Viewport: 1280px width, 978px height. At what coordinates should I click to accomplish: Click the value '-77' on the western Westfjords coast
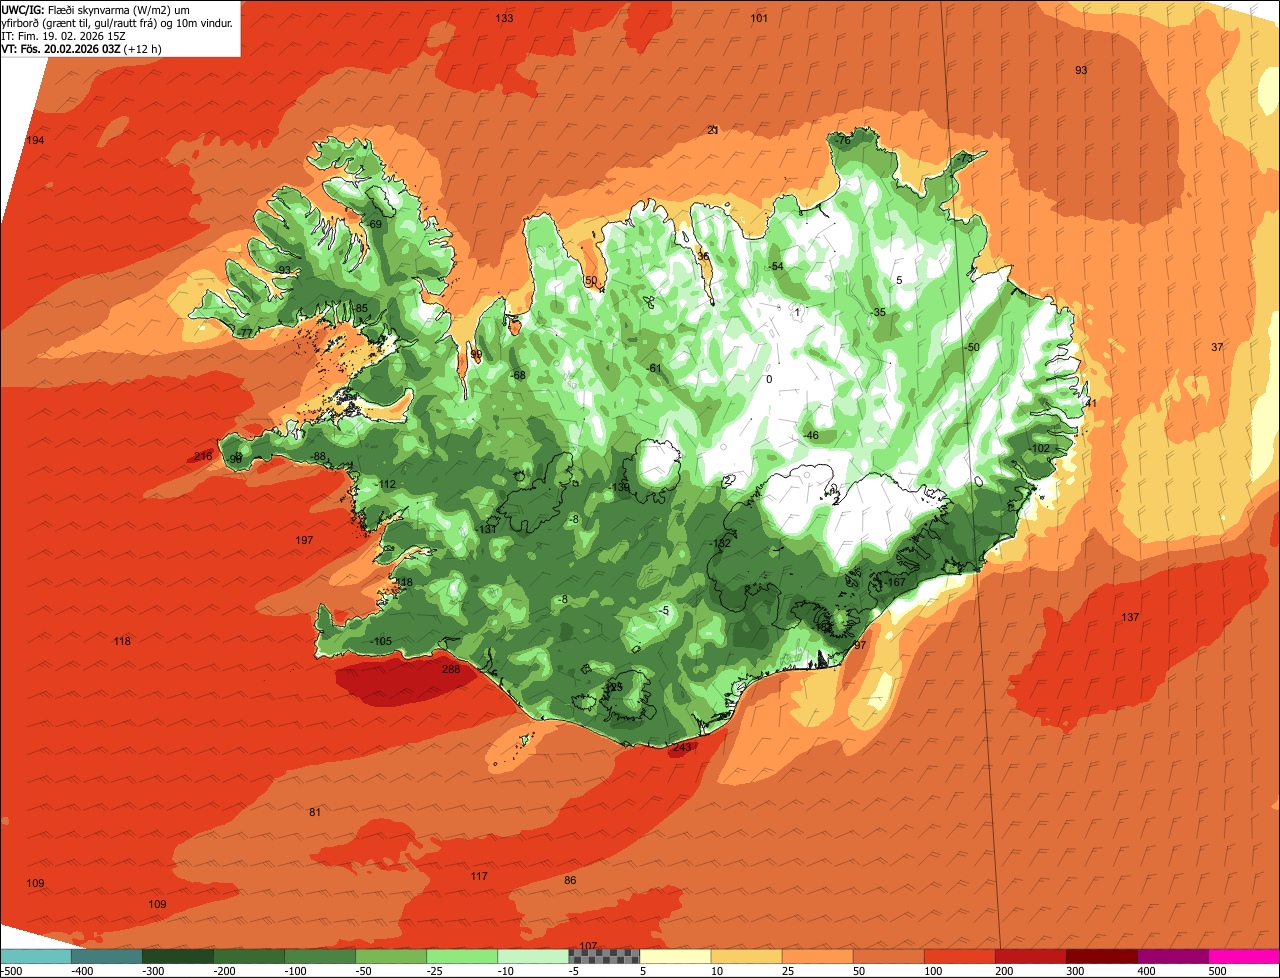[x=245, y=333]
